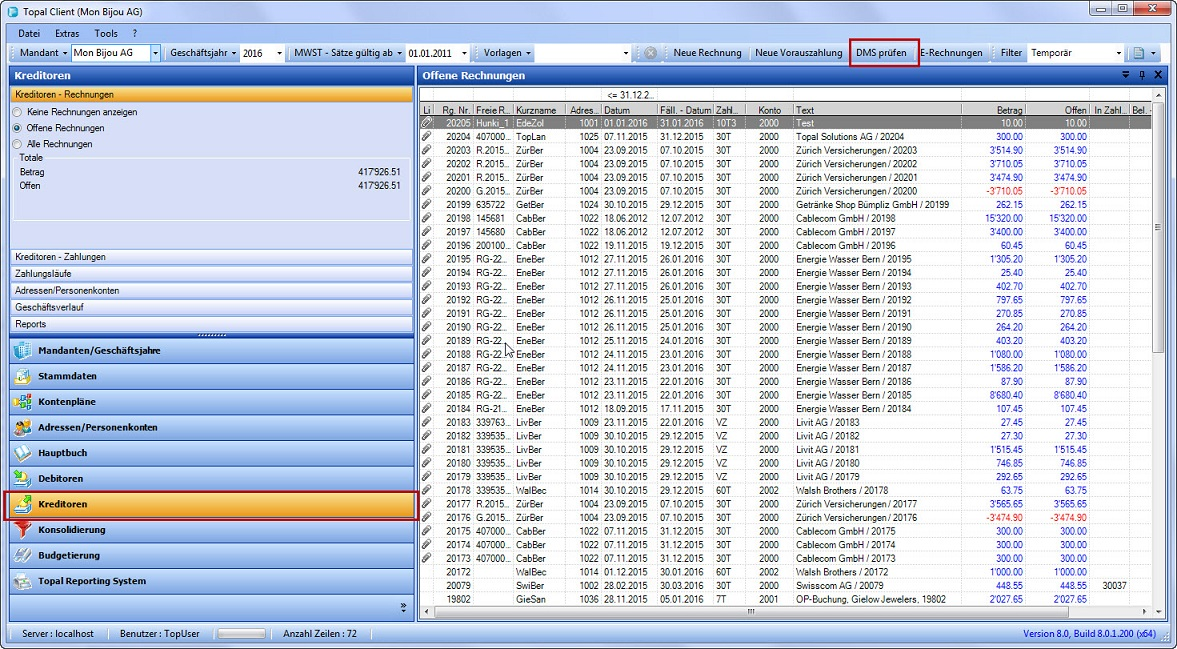The image size is (1177, 649).
Task: Open 'Kreditoren - Zahlungen' section
Action: 211,257
